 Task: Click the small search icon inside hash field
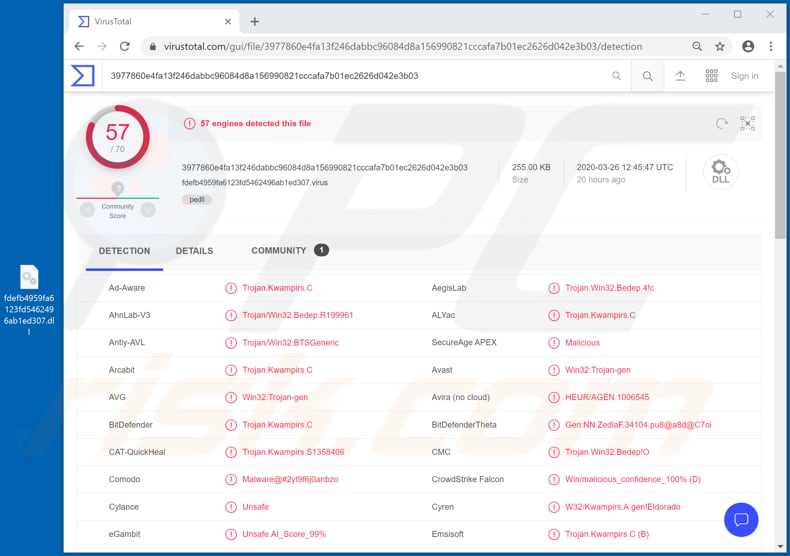coord(616,76)
